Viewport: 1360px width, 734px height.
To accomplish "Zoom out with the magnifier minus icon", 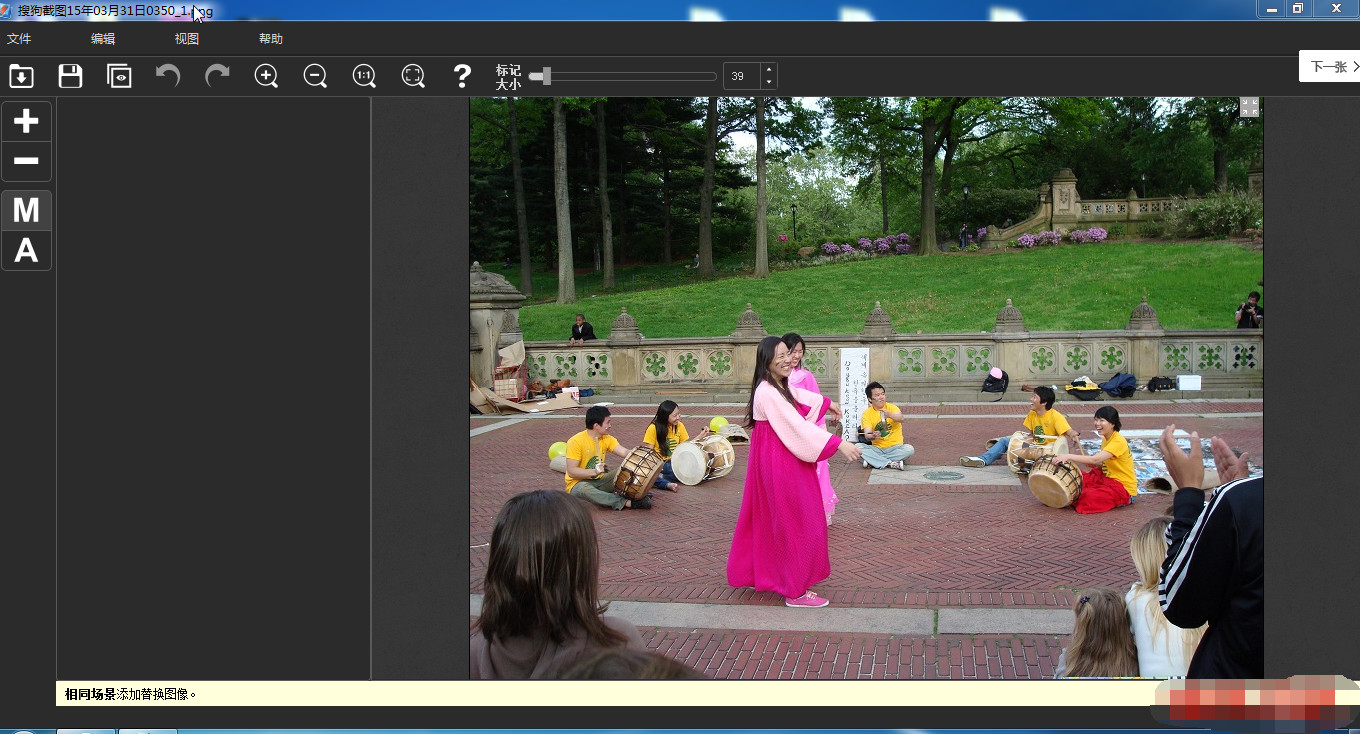I will coord(315,76).
